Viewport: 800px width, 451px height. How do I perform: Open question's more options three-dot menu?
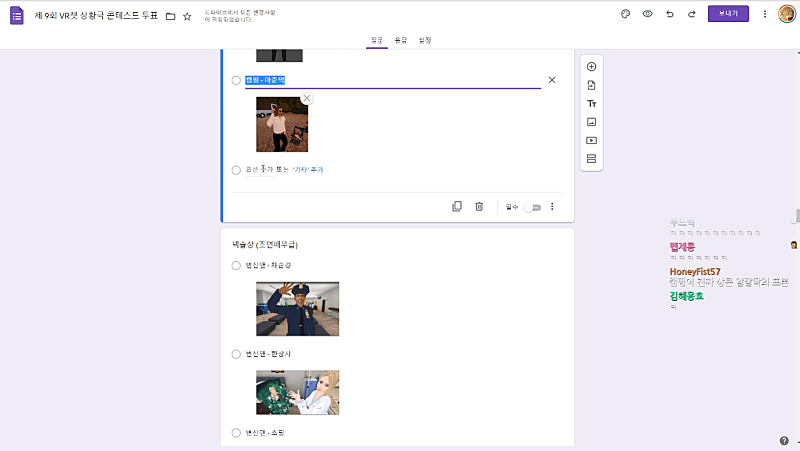pyautogui.click(x=552, y=207)
